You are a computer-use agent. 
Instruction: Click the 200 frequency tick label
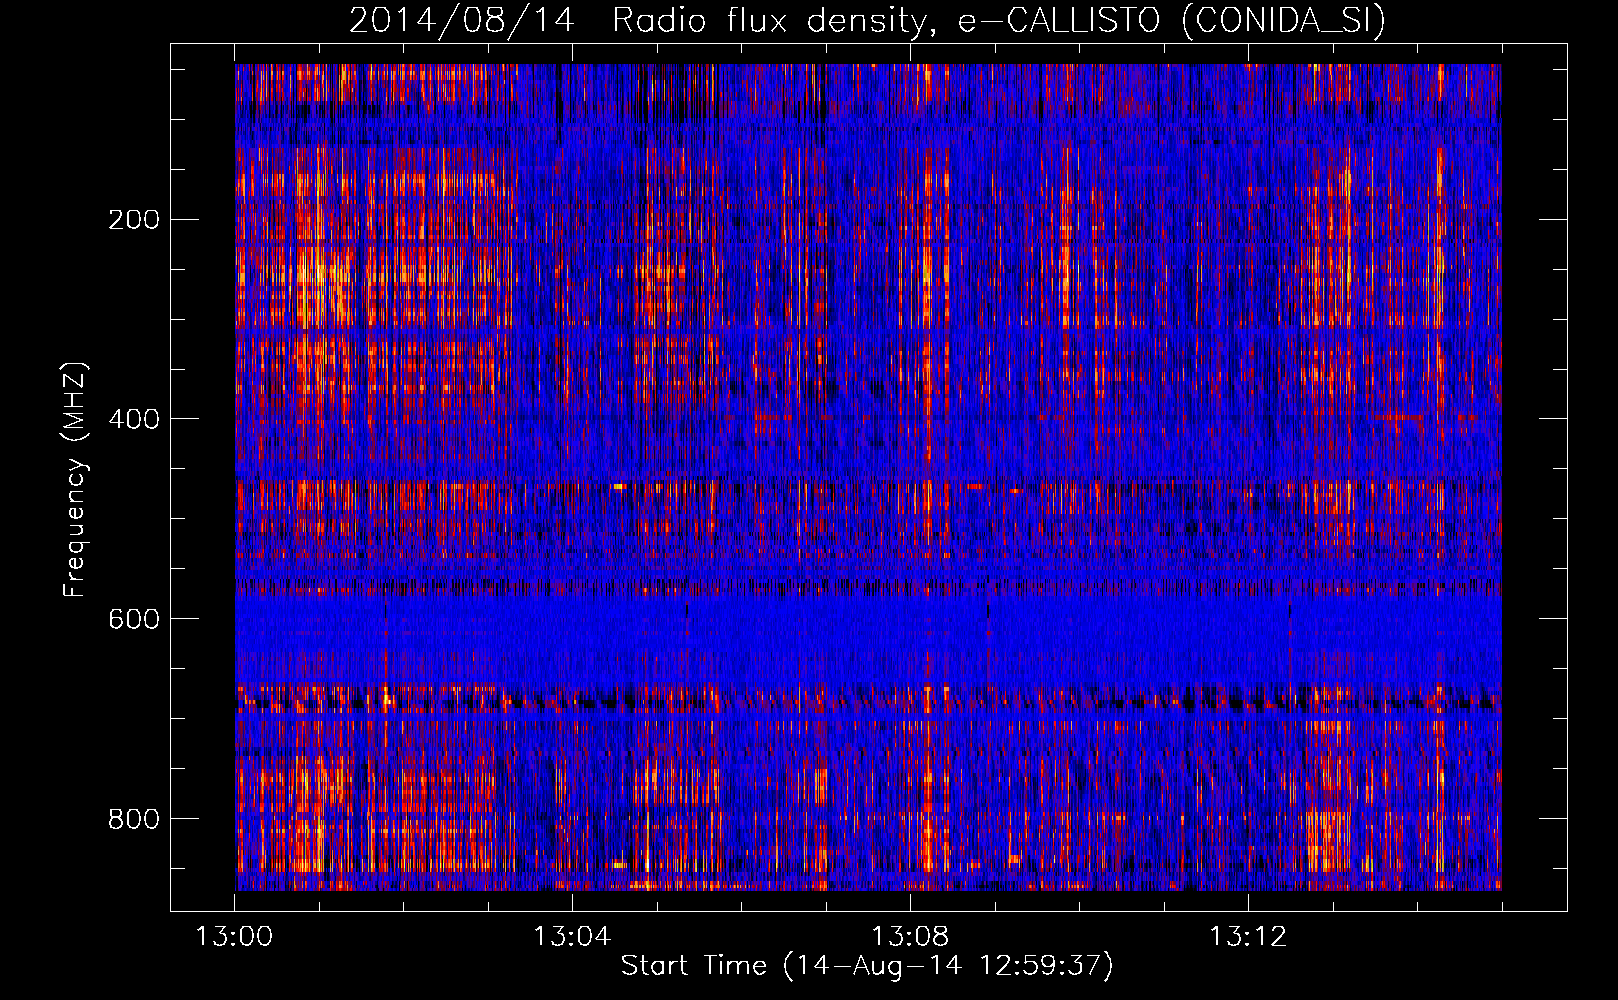pyautogui.click(x=134, y=219)
